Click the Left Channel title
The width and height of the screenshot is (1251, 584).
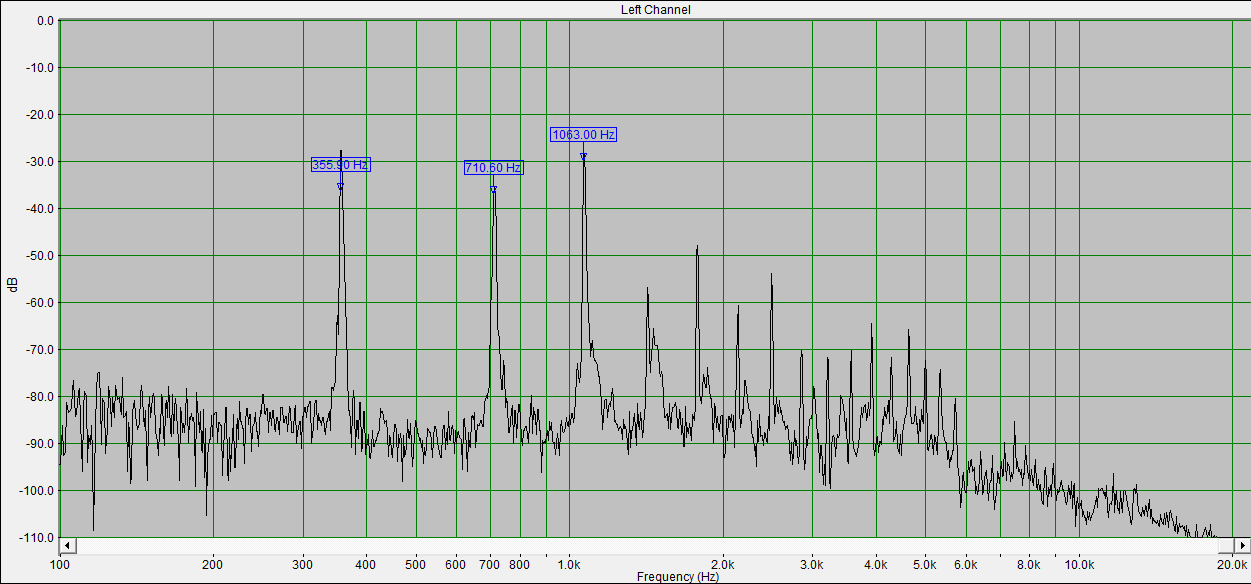655,9
